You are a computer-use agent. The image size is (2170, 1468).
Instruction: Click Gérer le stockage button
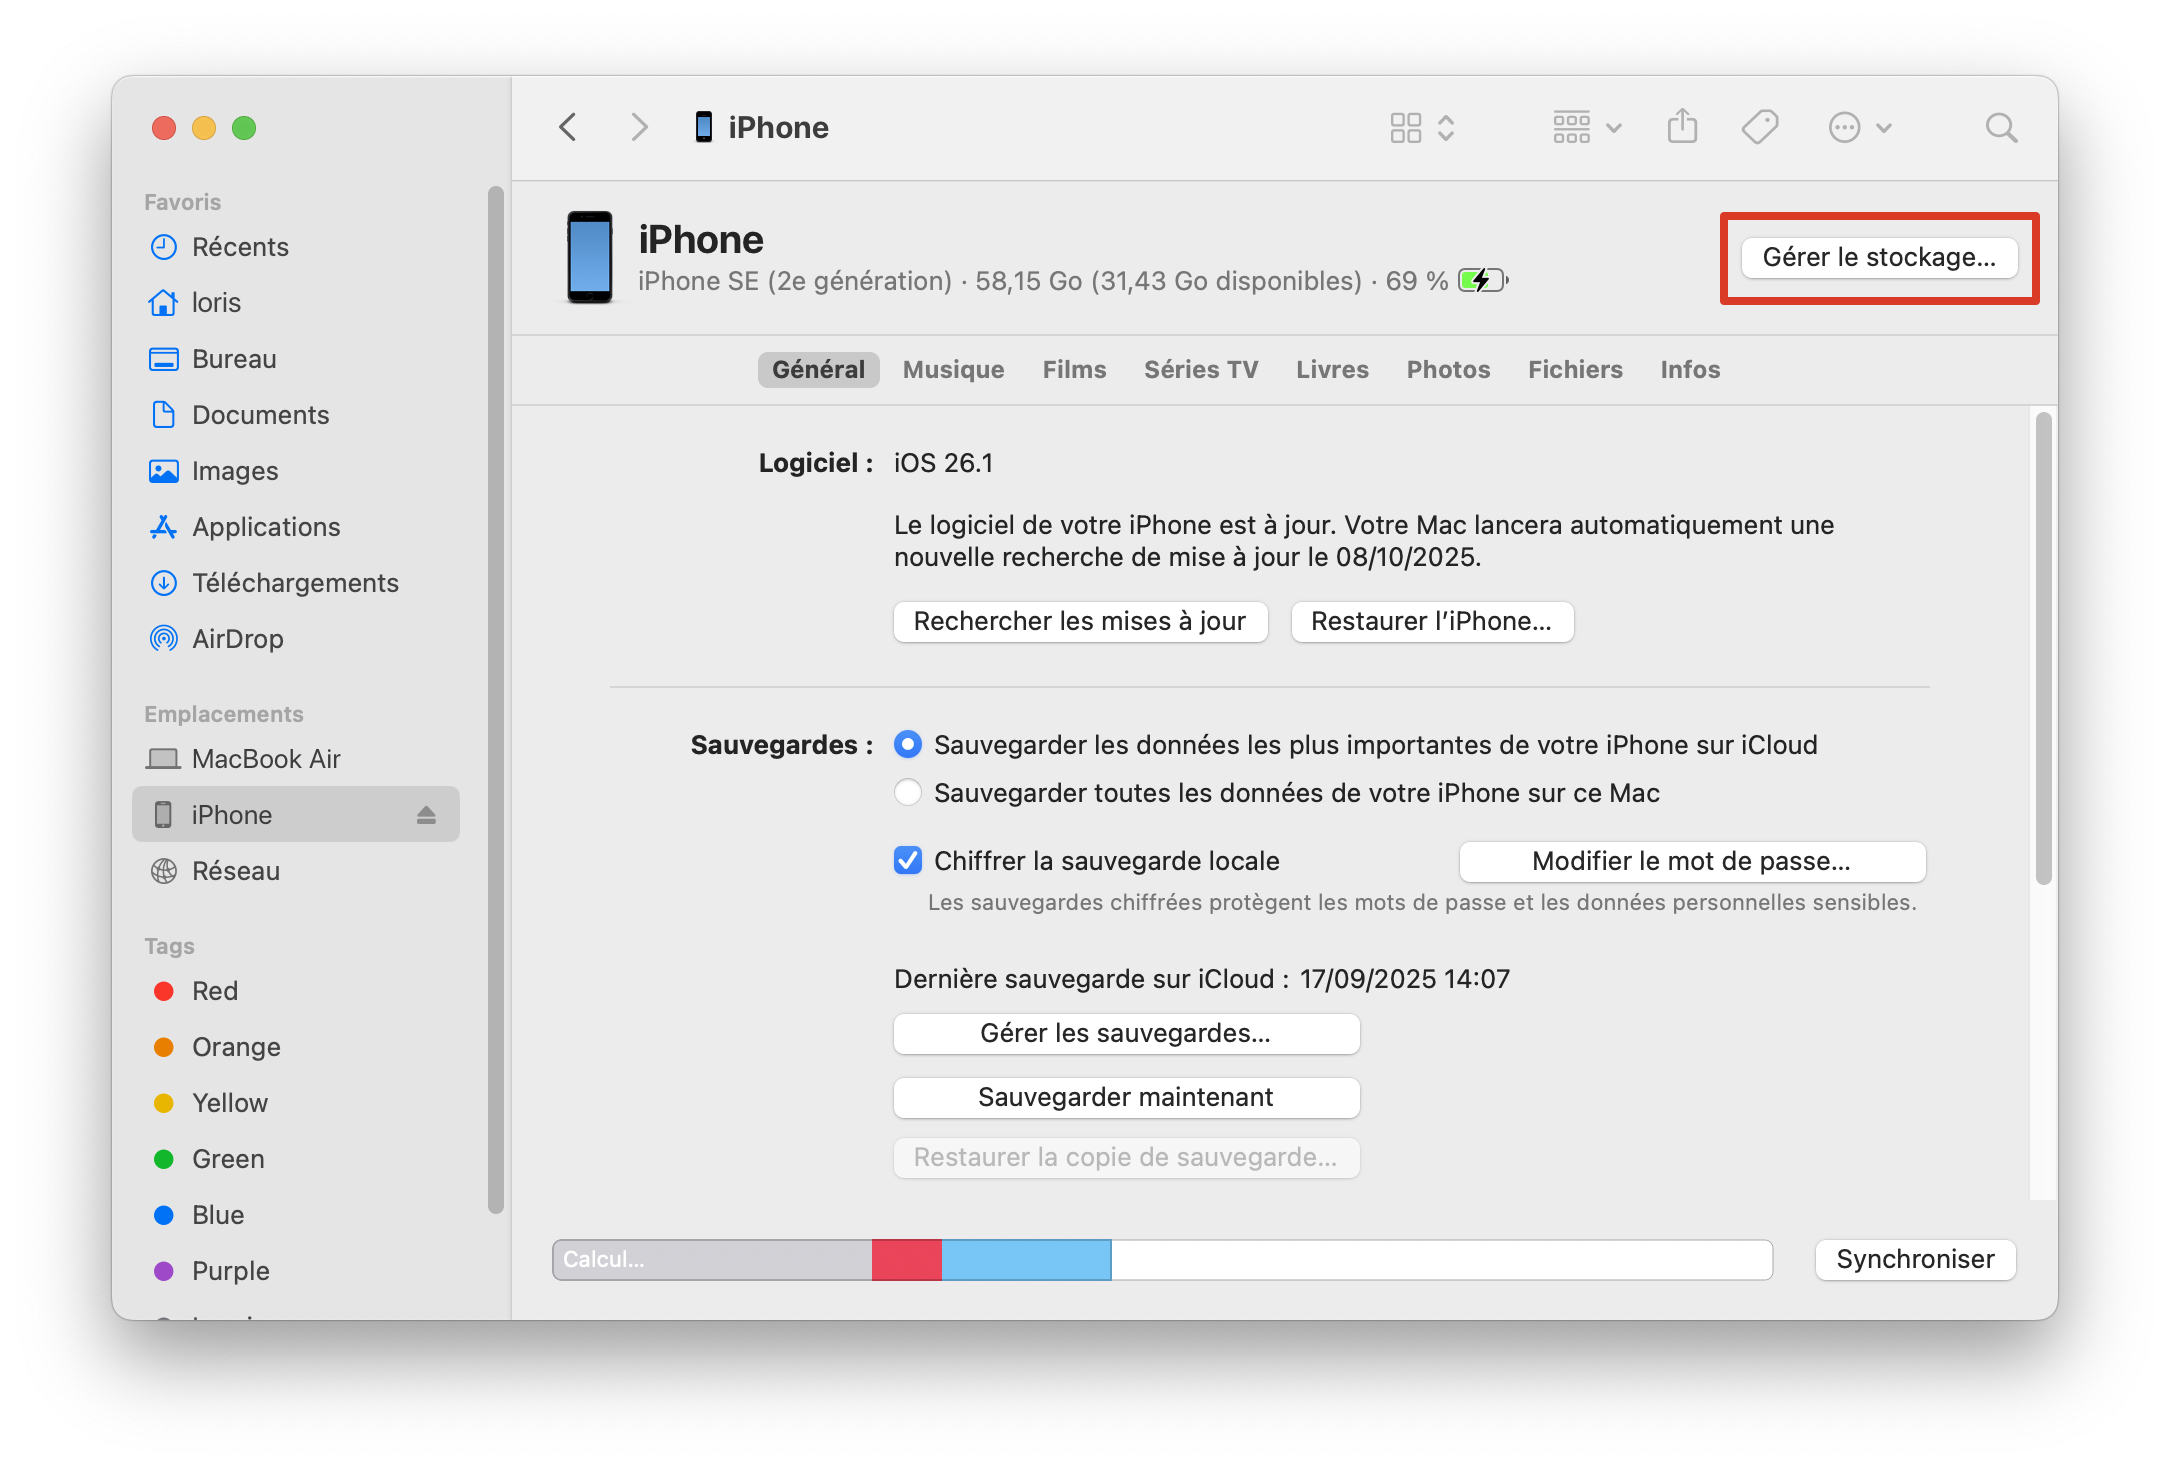pos(1878,257)
